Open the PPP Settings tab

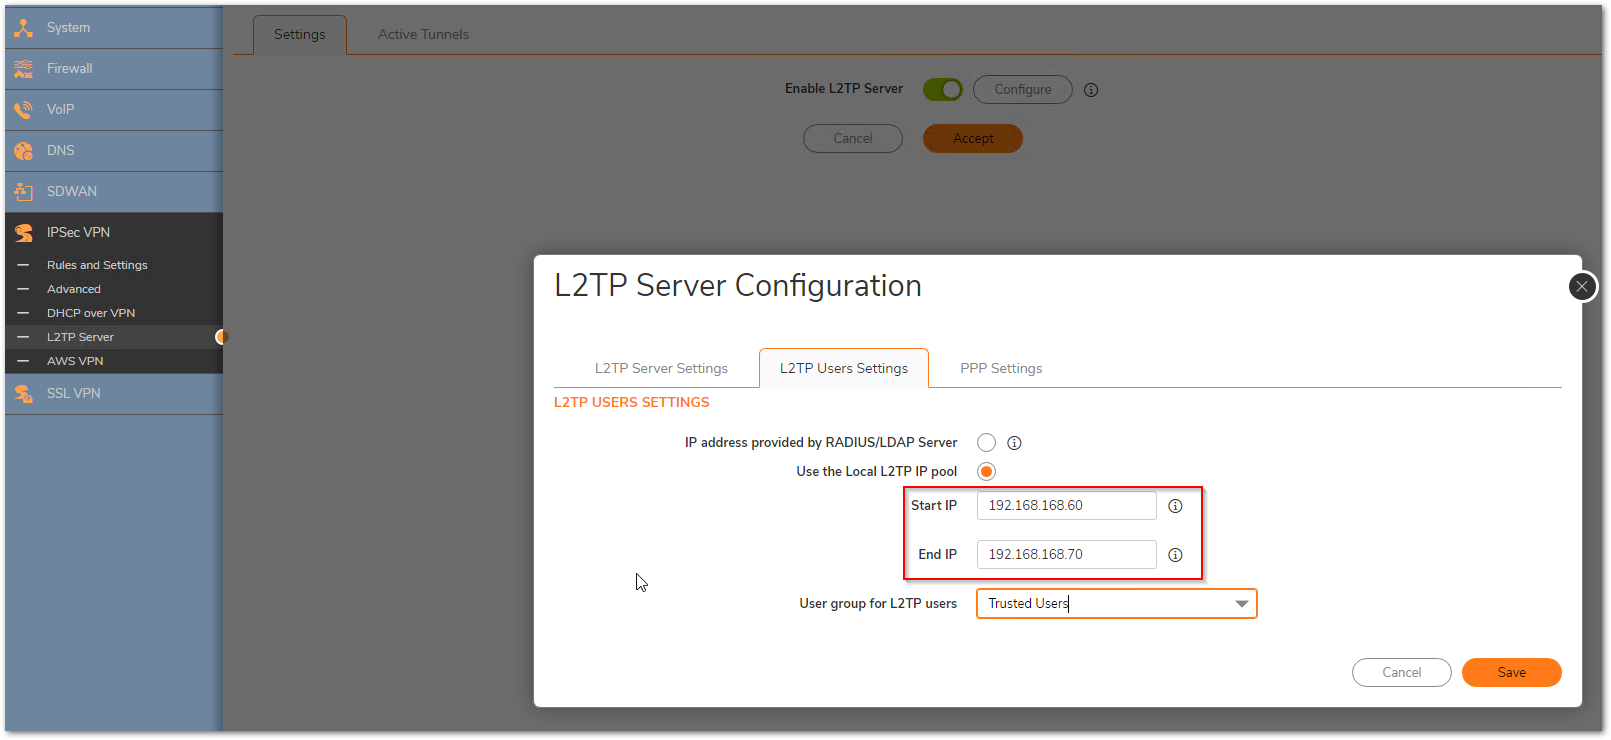click(x=1001, y=369)
